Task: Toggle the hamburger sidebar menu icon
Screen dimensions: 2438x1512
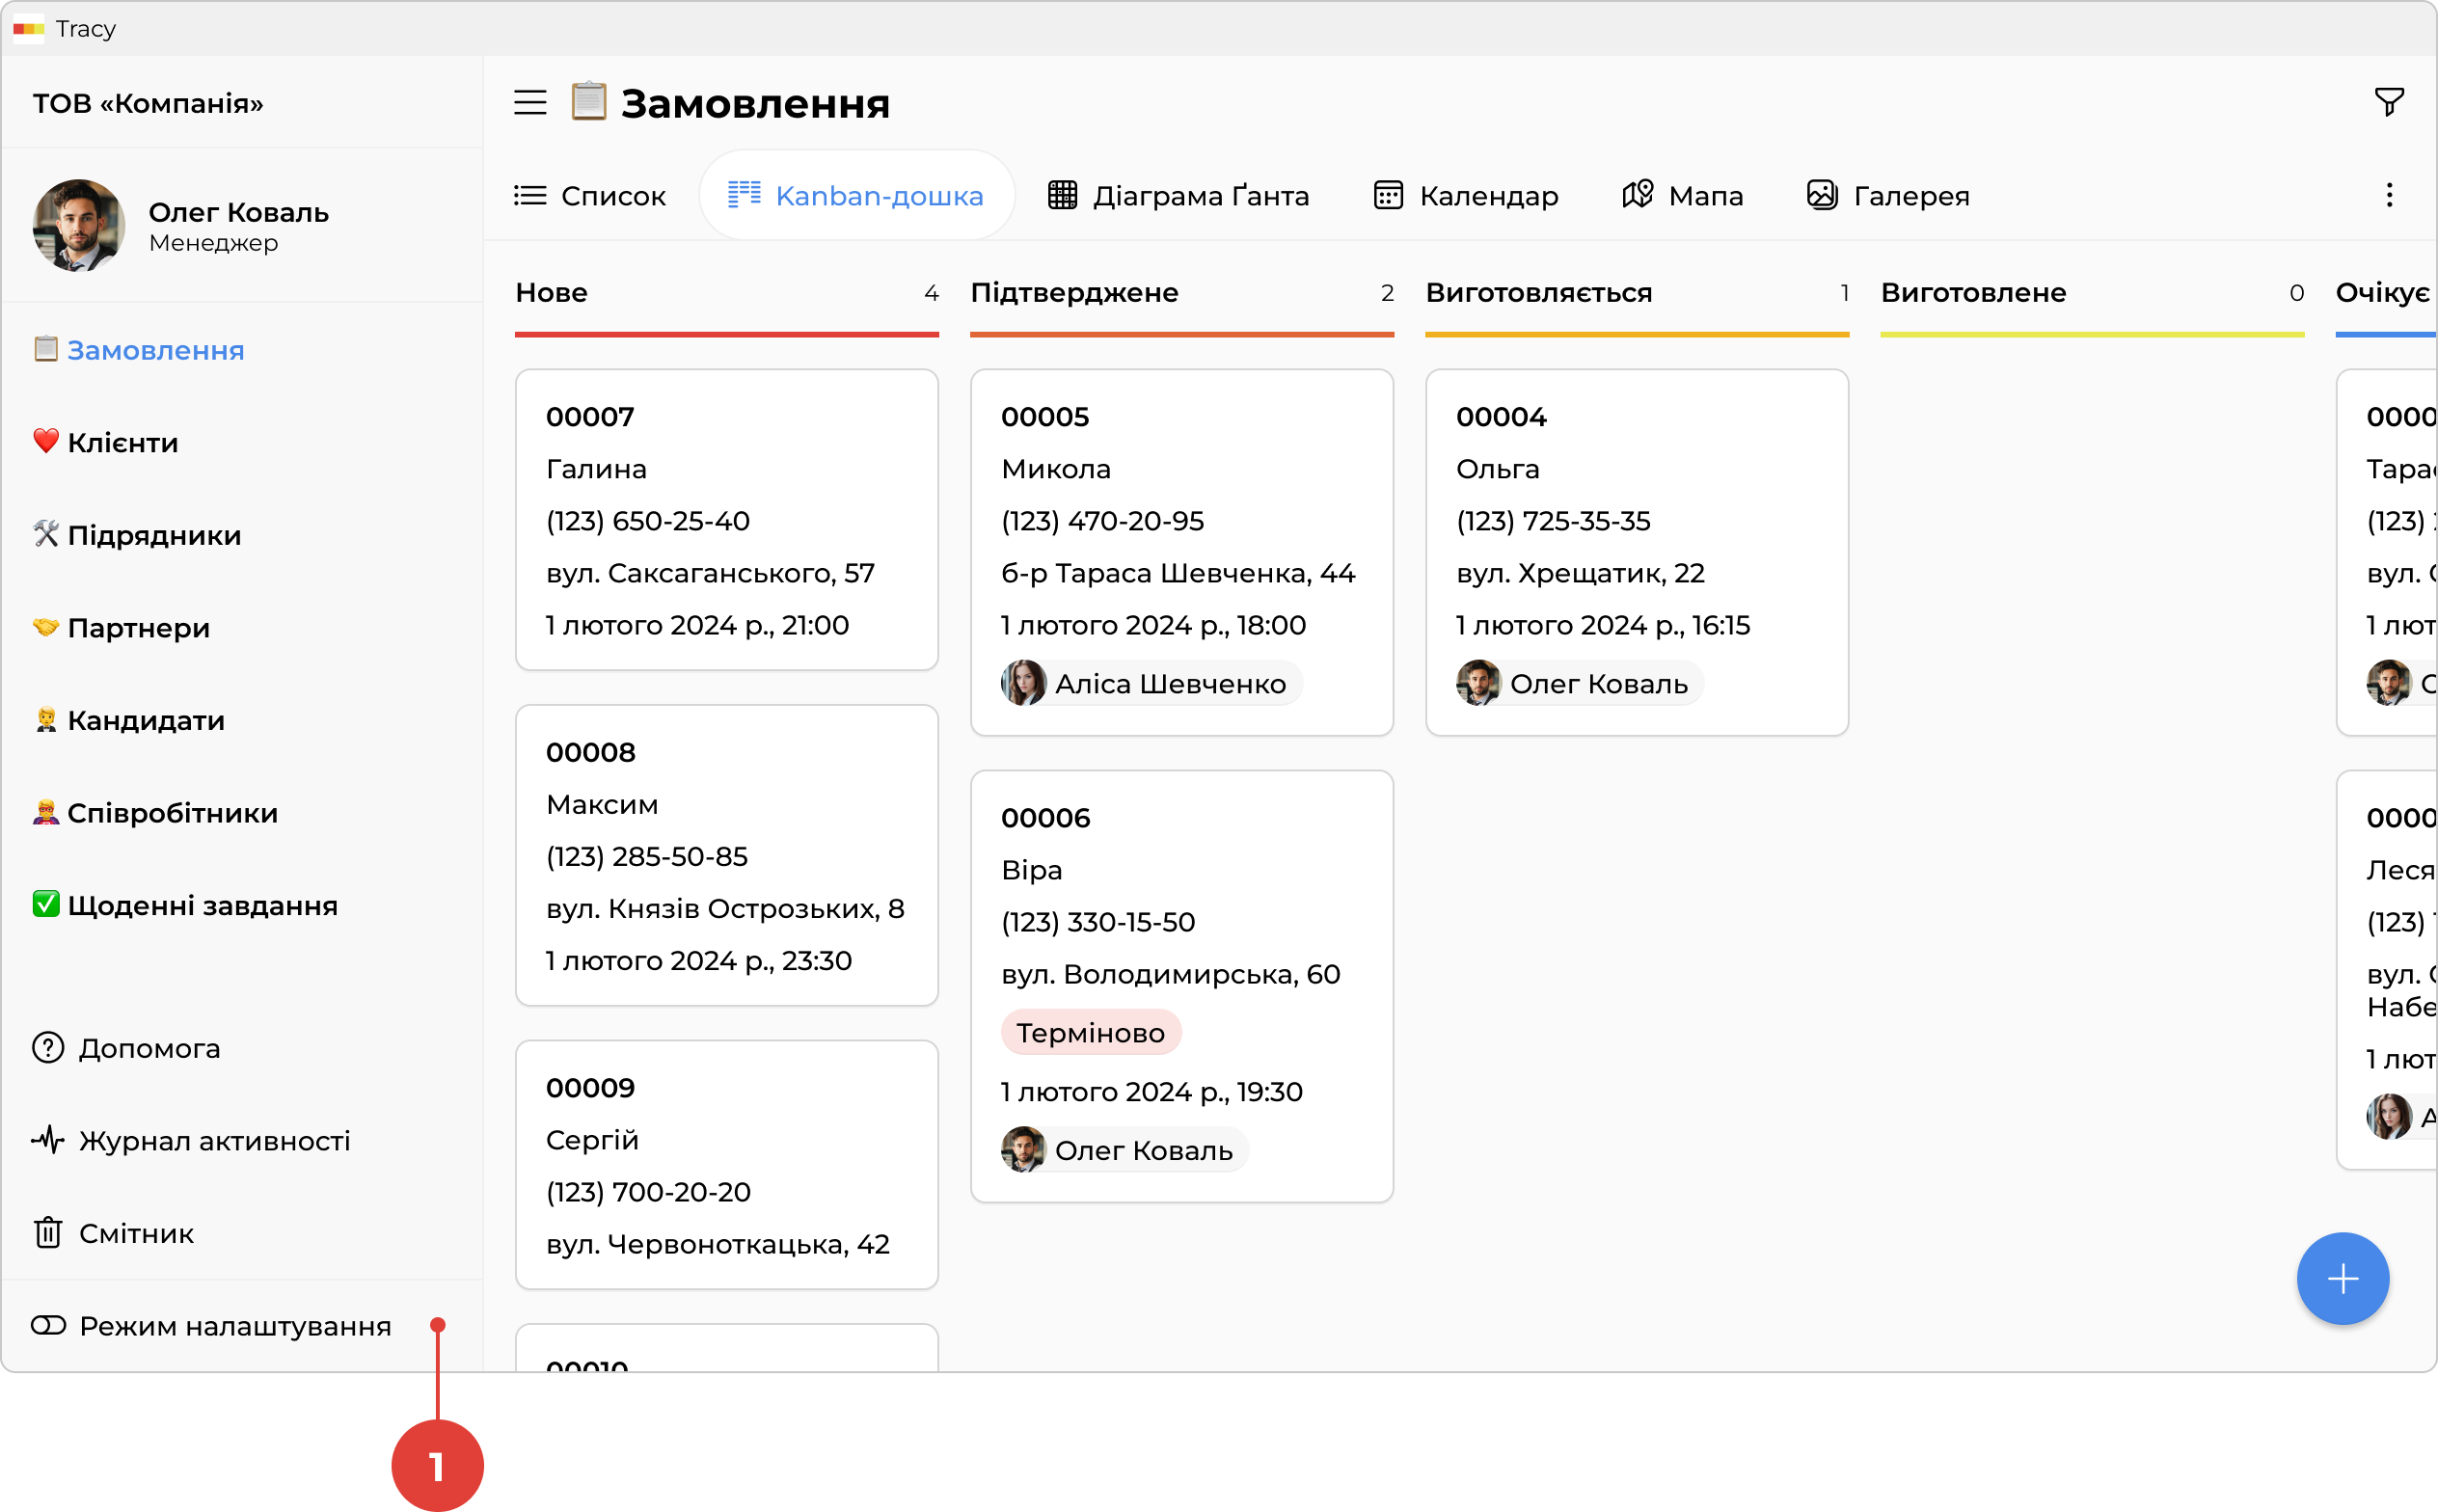Action: [530, 102]
